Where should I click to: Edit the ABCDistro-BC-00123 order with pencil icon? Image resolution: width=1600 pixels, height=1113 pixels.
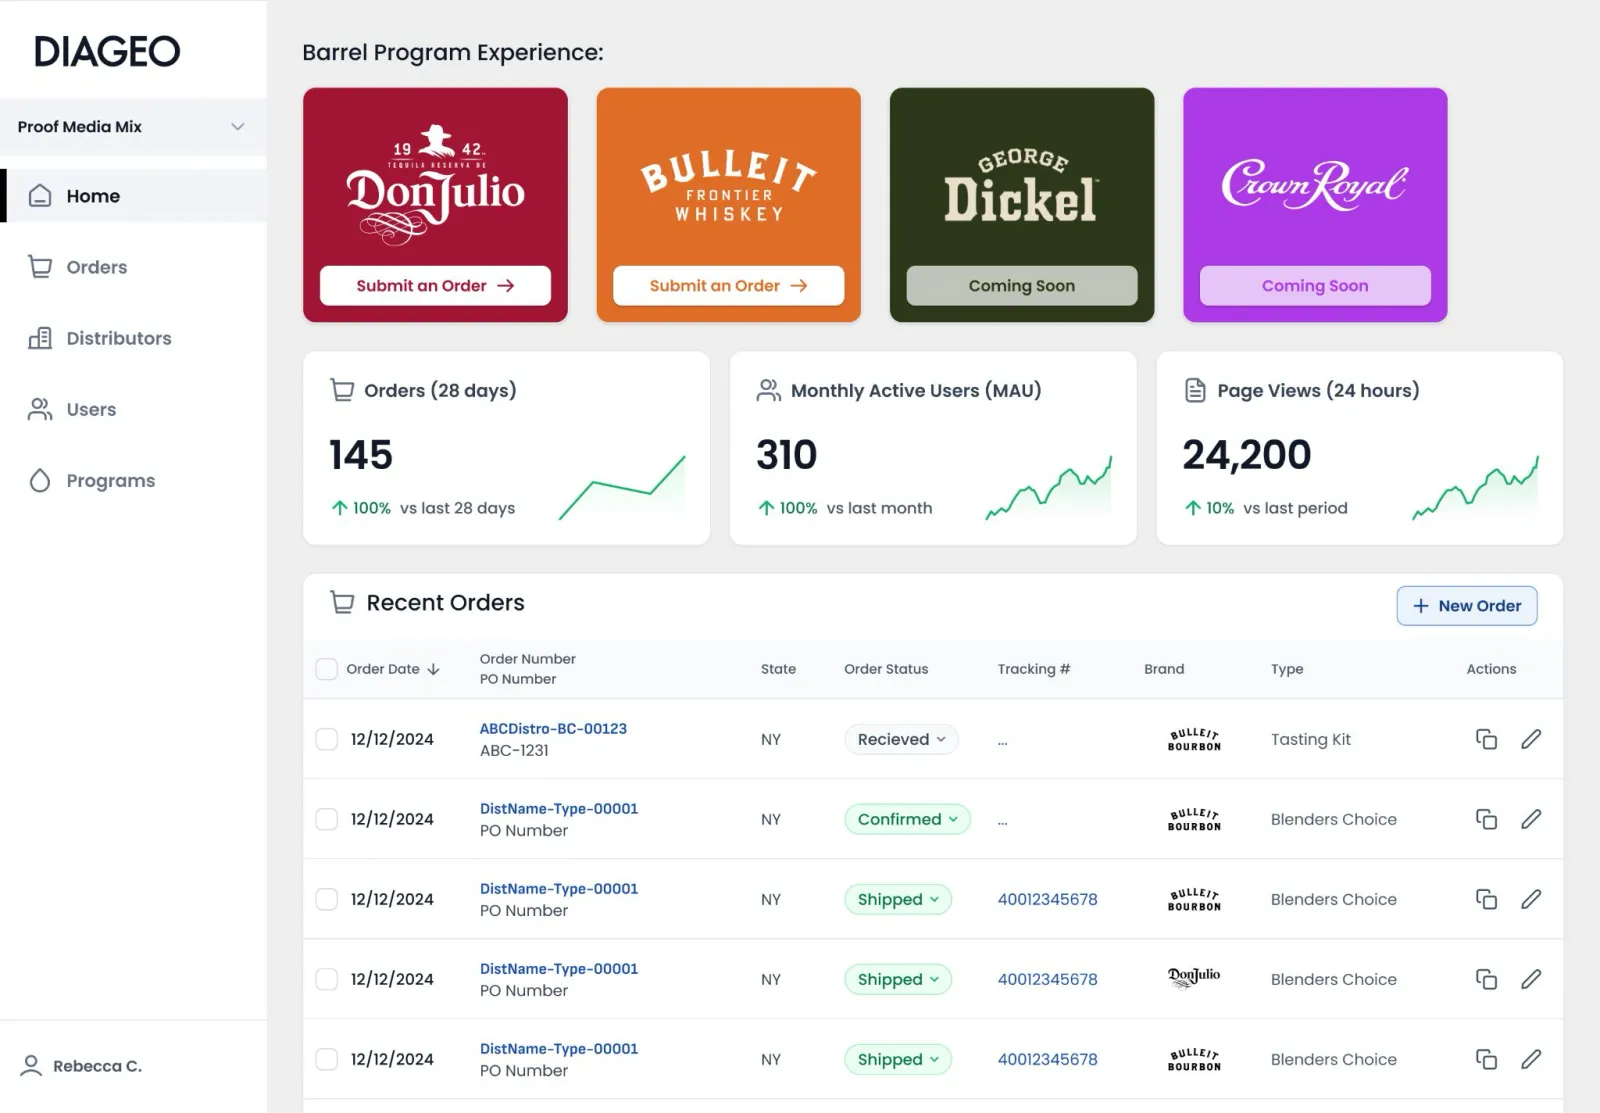pyautogui.click(x=1531, y=739)
